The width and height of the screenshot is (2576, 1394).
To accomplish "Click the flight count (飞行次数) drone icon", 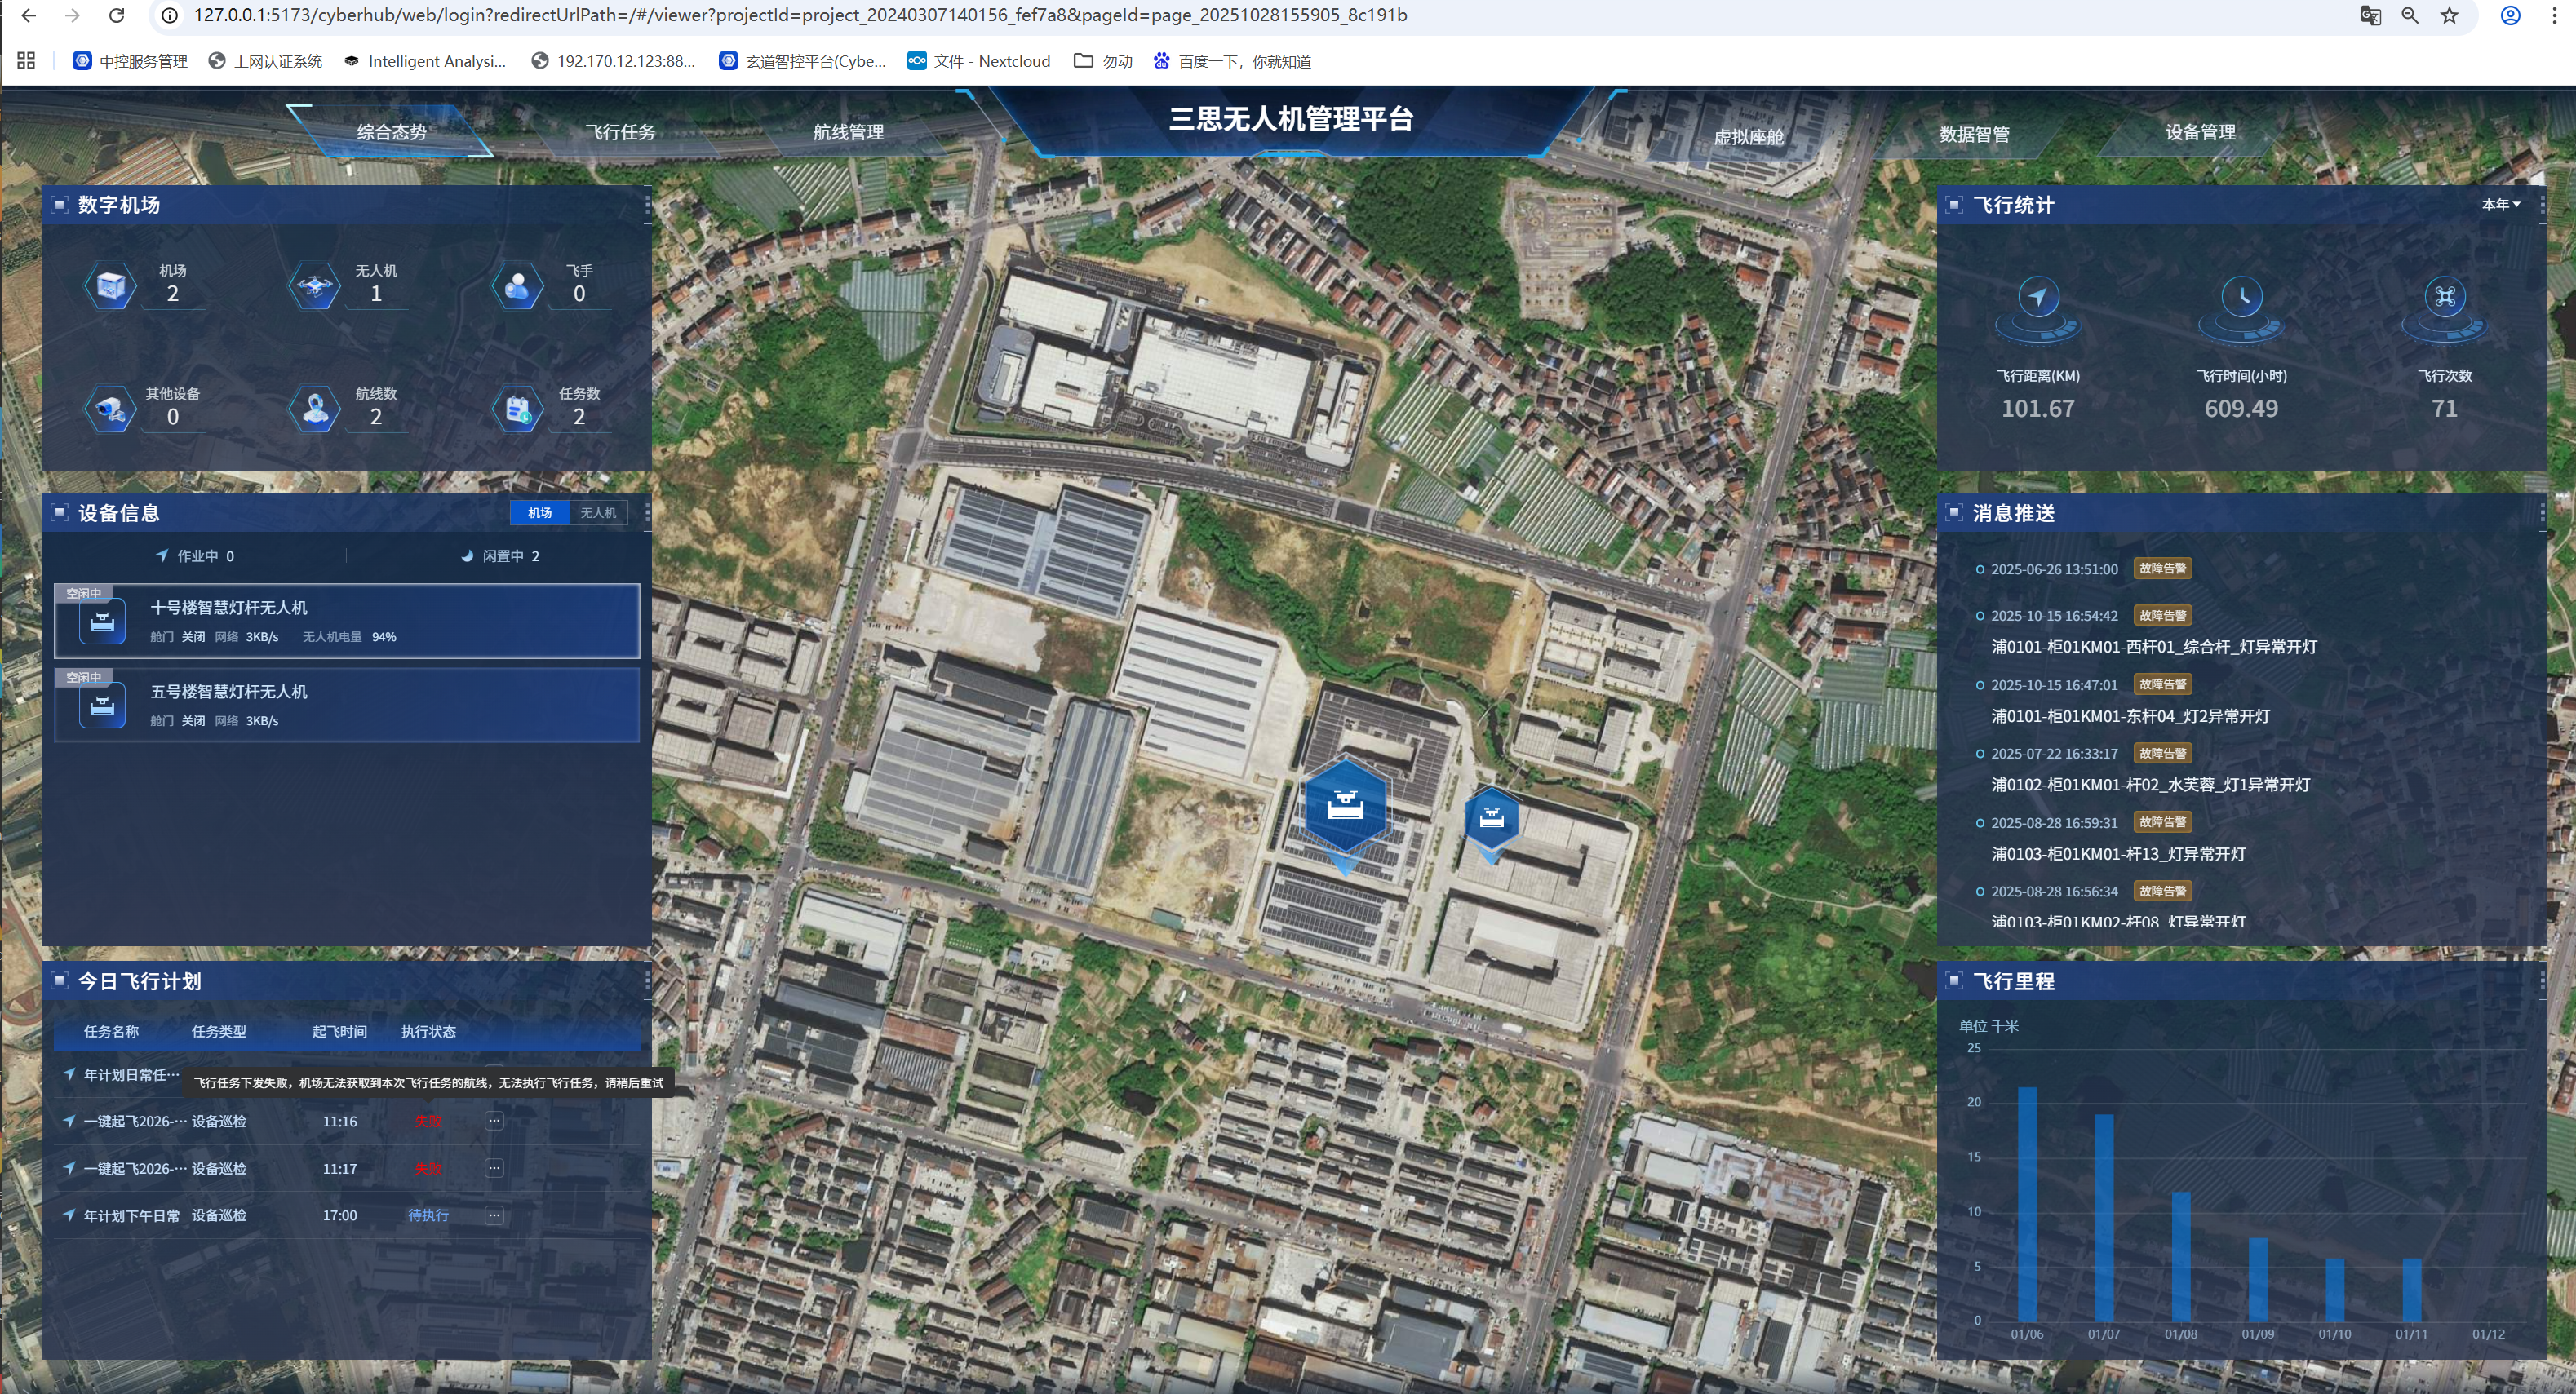I will point(2444,297).
